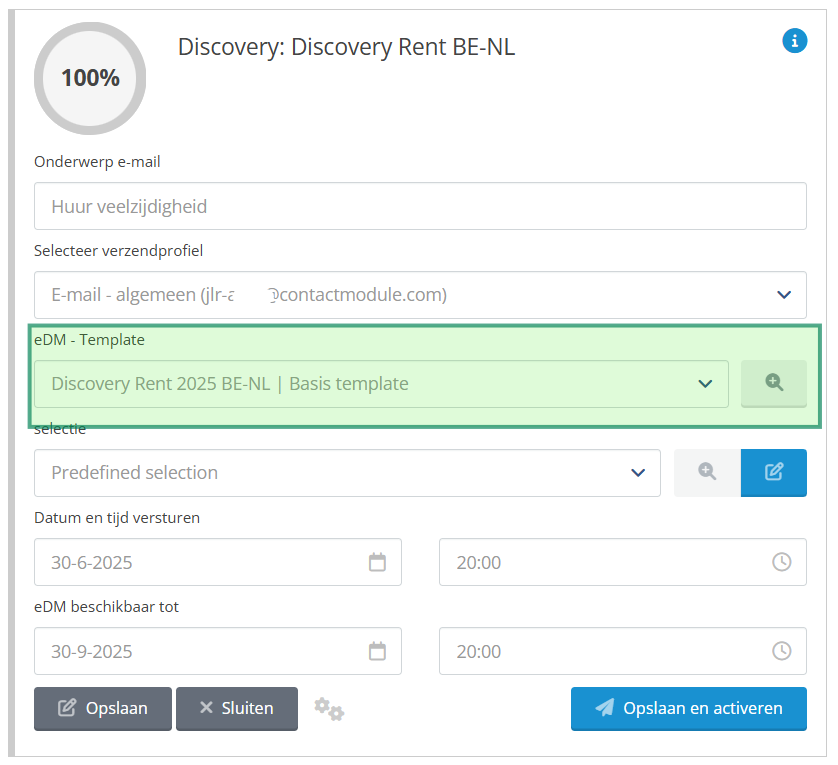The image size is (838, 765).
Task: Preview the selection with magnifier button
Action: [707, 473]
